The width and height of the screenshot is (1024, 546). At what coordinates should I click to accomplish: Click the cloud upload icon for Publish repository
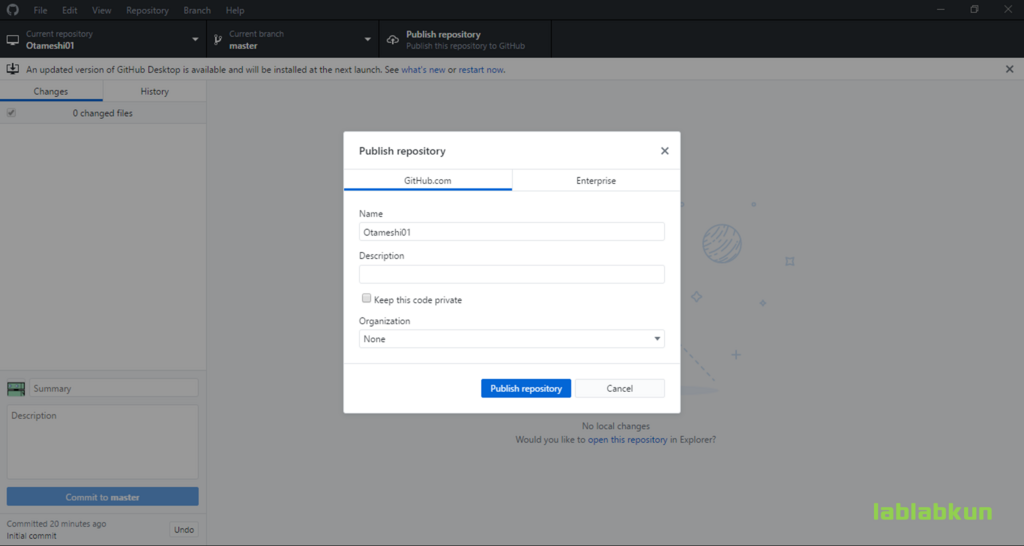[x=392, y=40]
